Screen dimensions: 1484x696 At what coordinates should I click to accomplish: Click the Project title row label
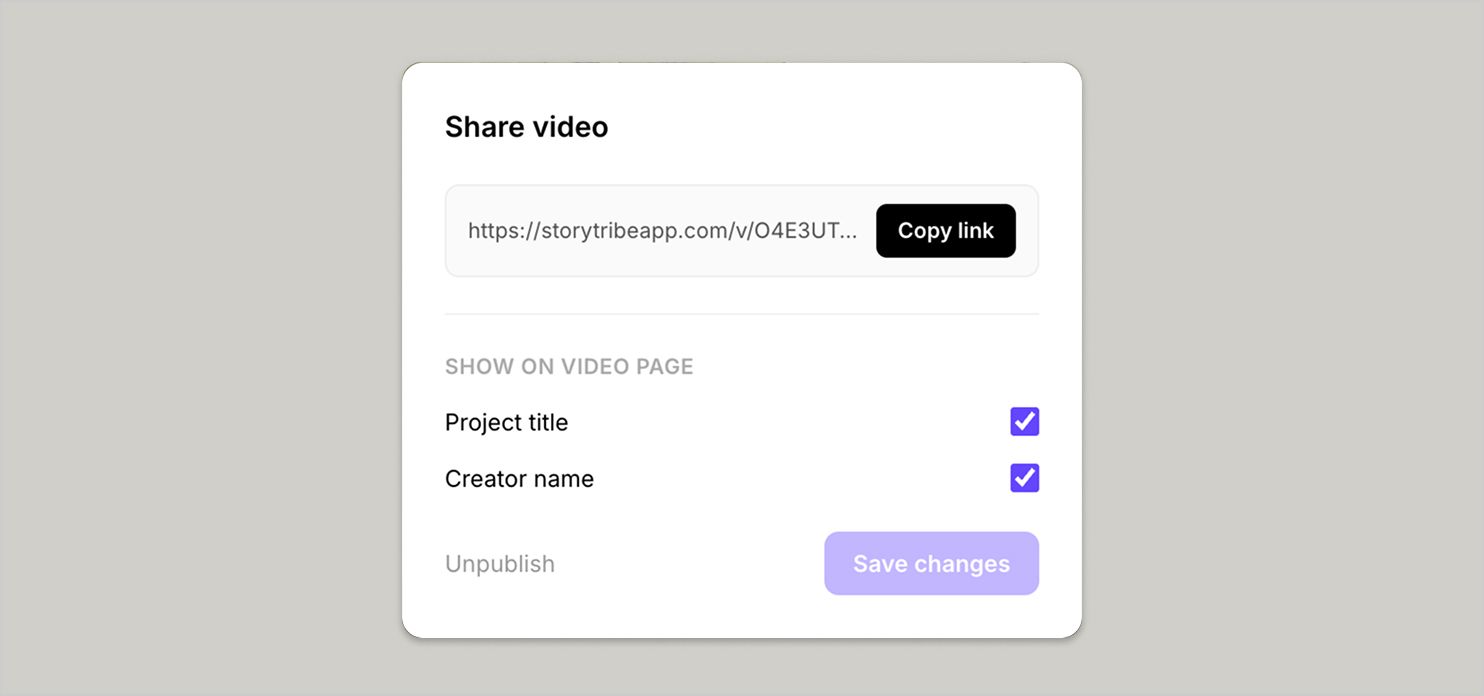[x=506, y=422]
